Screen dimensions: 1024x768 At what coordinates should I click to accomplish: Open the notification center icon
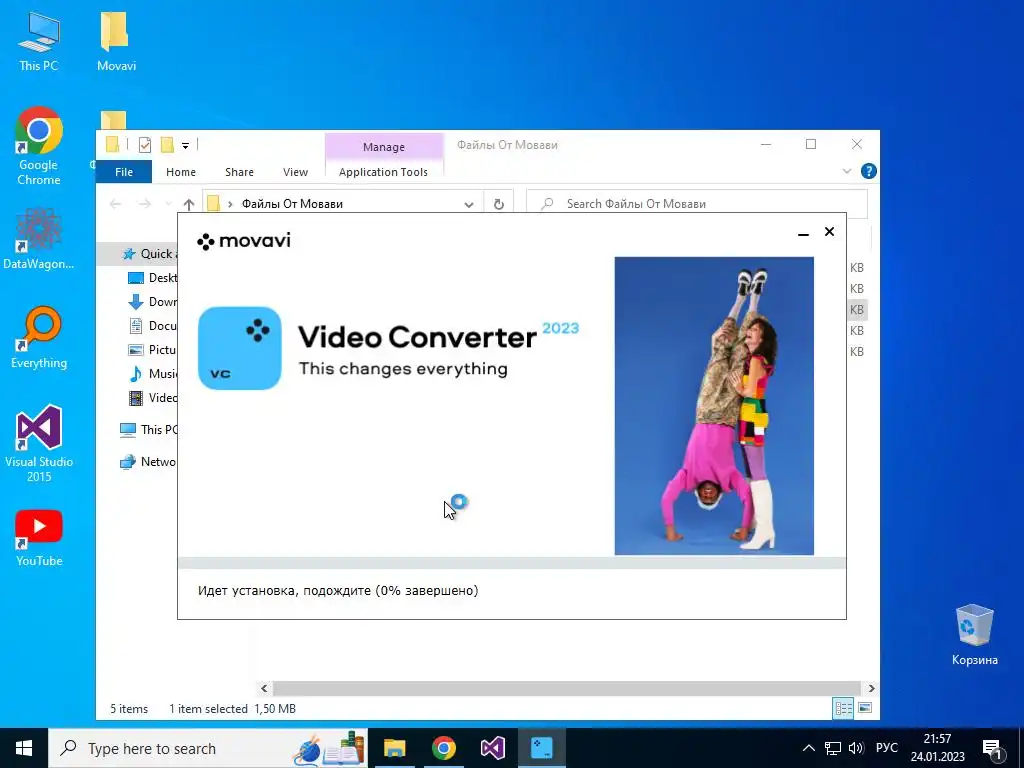(993, 748)
